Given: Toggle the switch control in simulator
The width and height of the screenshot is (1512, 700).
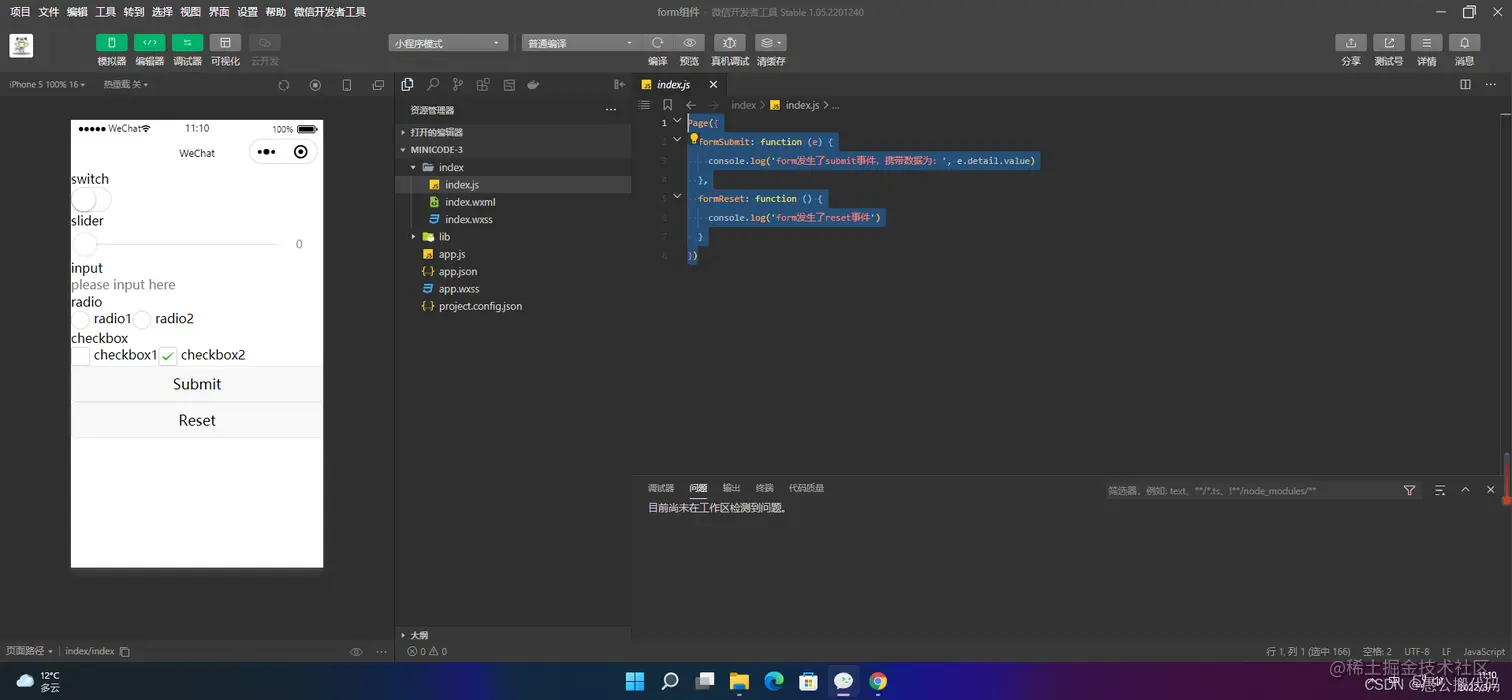Looking at the screenshot, I should (91, 200).
